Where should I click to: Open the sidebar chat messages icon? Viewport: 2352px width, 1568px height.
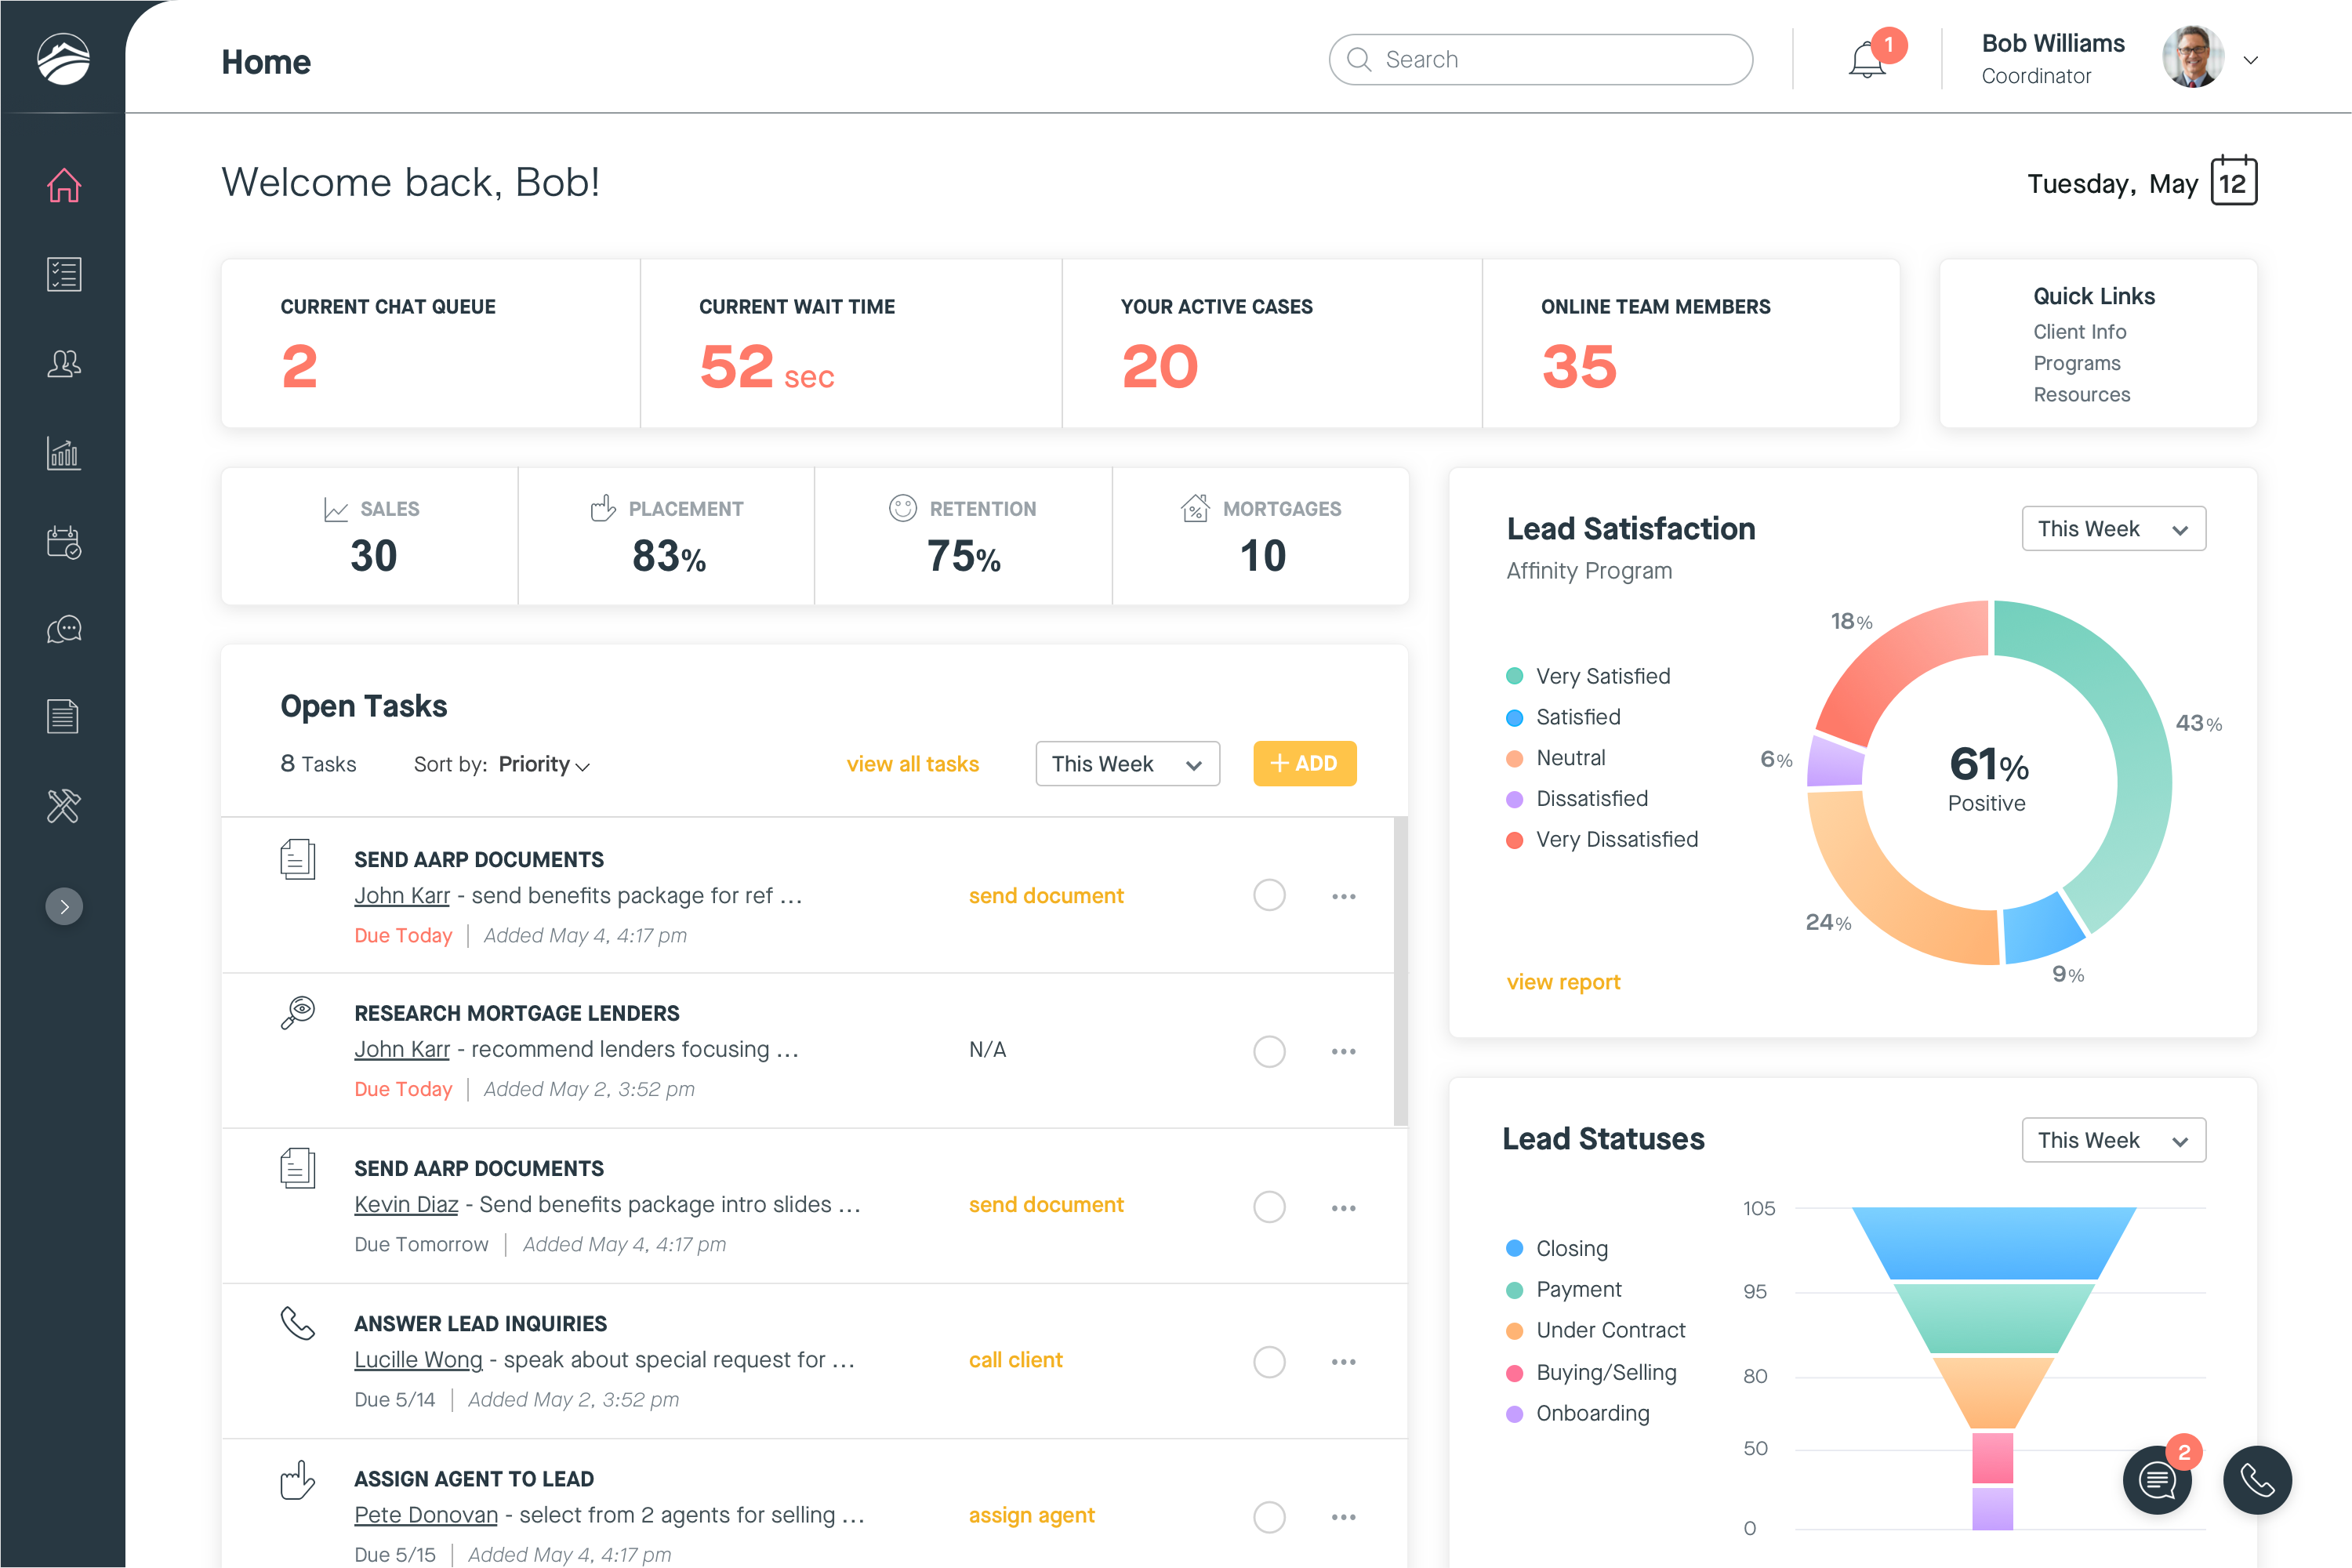pyautogui.click(x=63, y=629)
